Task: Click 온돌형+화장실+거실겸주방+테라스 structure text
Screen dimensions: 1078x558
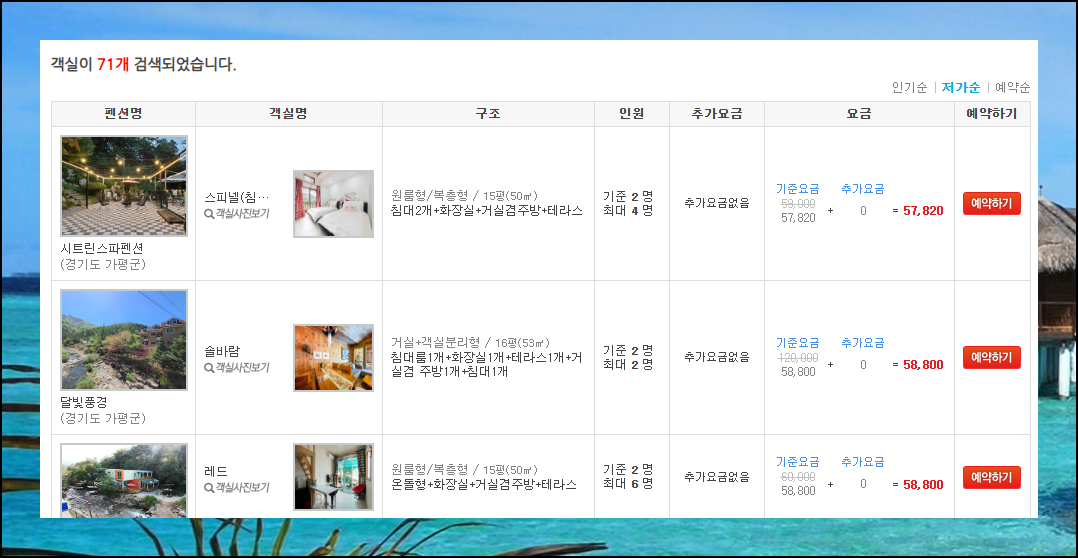Action: click(484, 484)
